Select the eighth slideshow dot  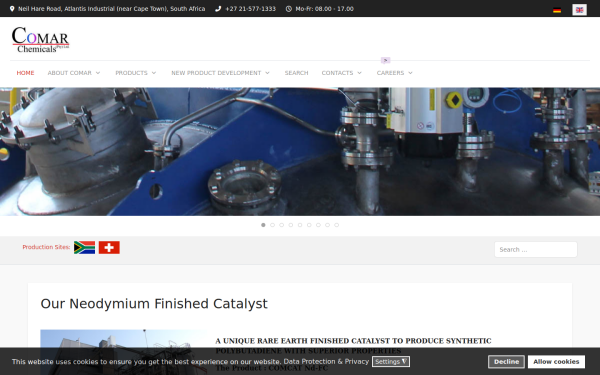point(328,225)
